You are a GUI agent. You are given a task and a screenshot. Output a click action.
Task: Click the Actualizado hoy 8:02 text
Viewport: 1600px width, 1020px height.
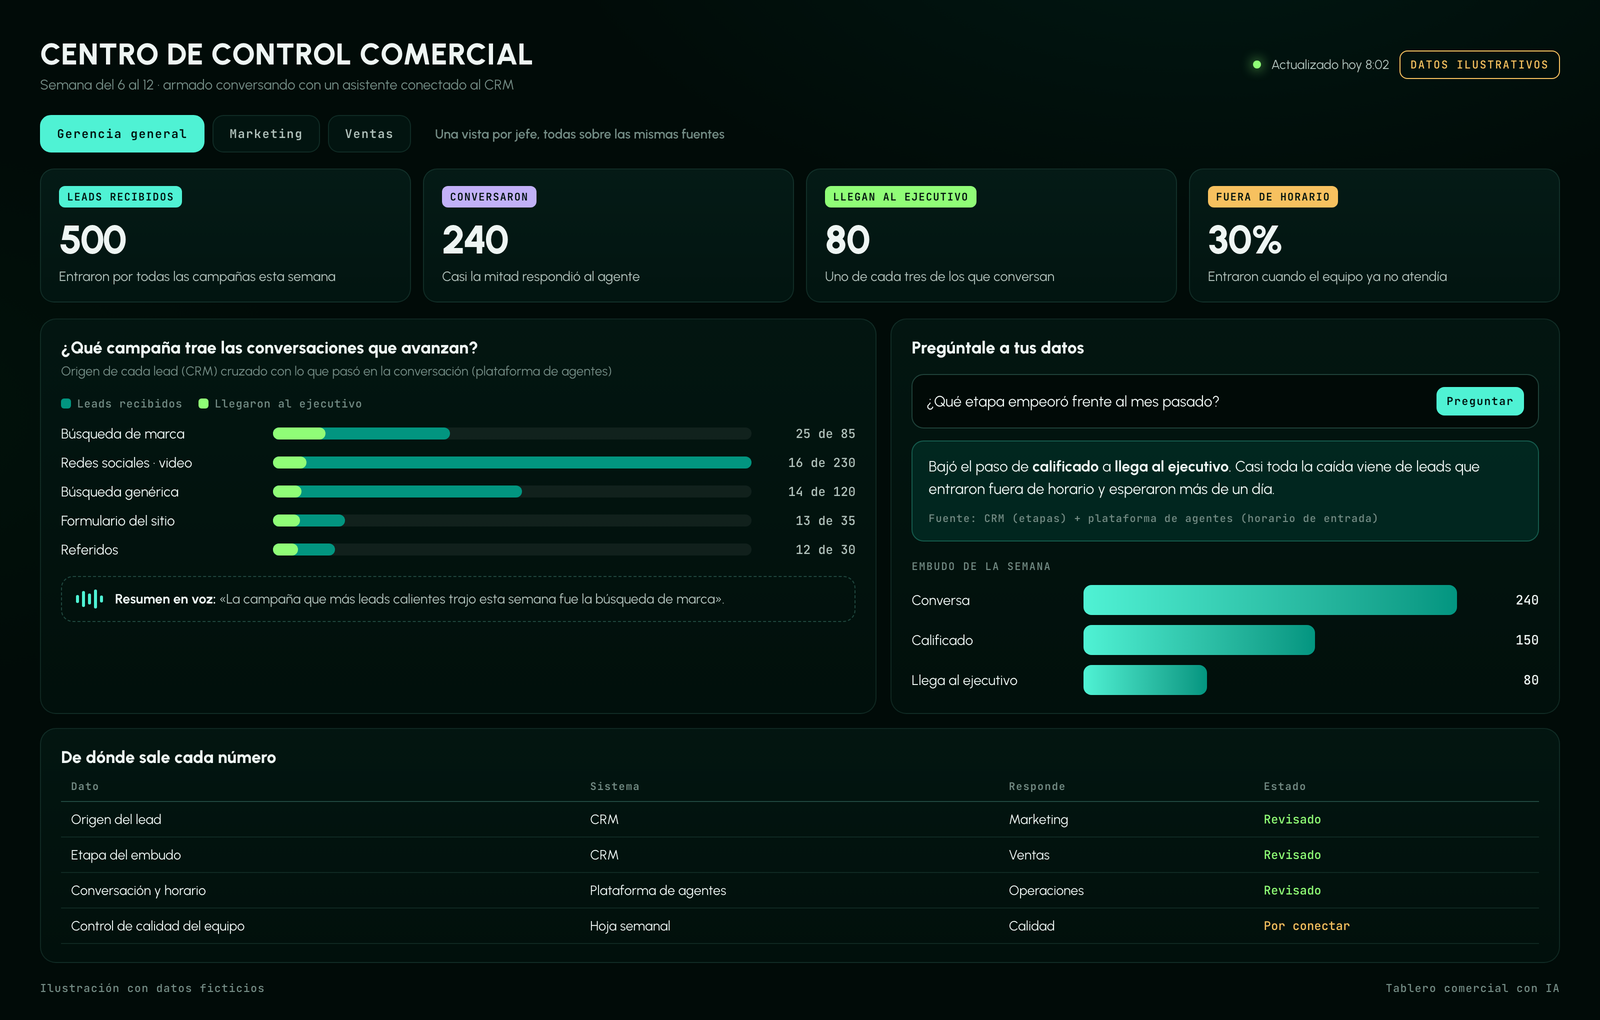coord(1330,65)
